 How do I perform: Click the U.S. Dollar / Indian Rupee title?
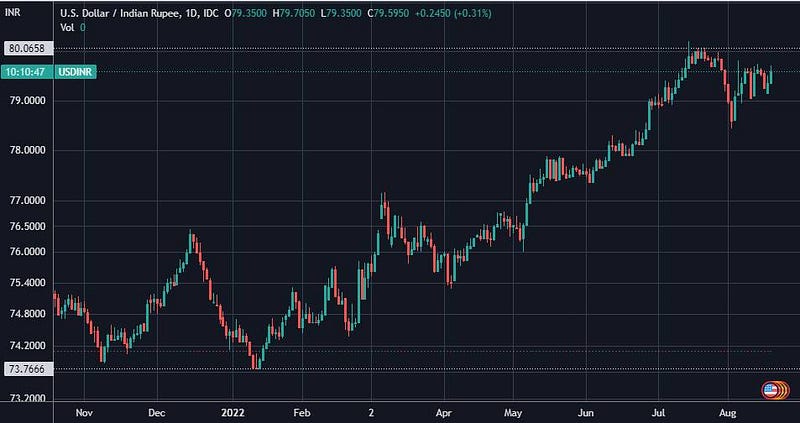121,14
